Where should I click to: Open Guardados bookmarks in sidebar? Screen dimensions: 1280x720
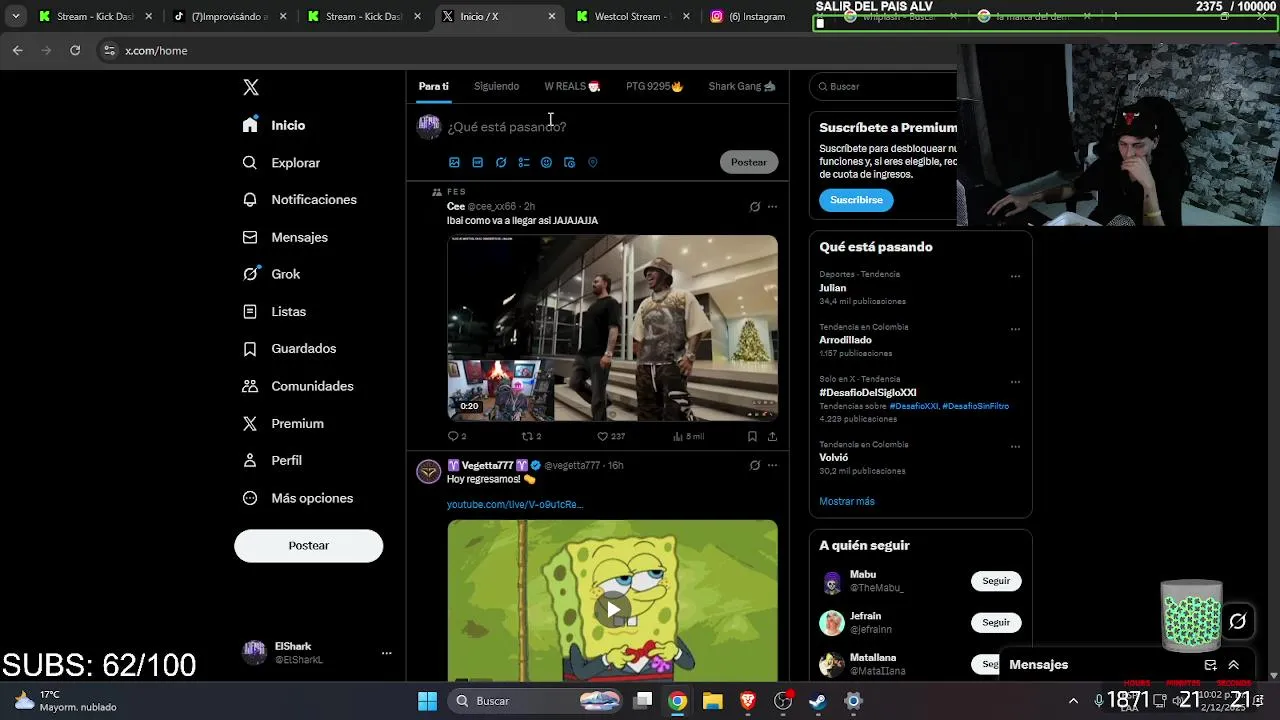[x=289, y=348]
